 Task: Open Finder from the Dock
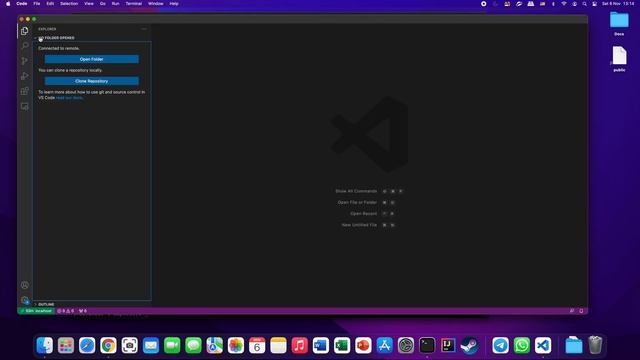pos(44,345)
